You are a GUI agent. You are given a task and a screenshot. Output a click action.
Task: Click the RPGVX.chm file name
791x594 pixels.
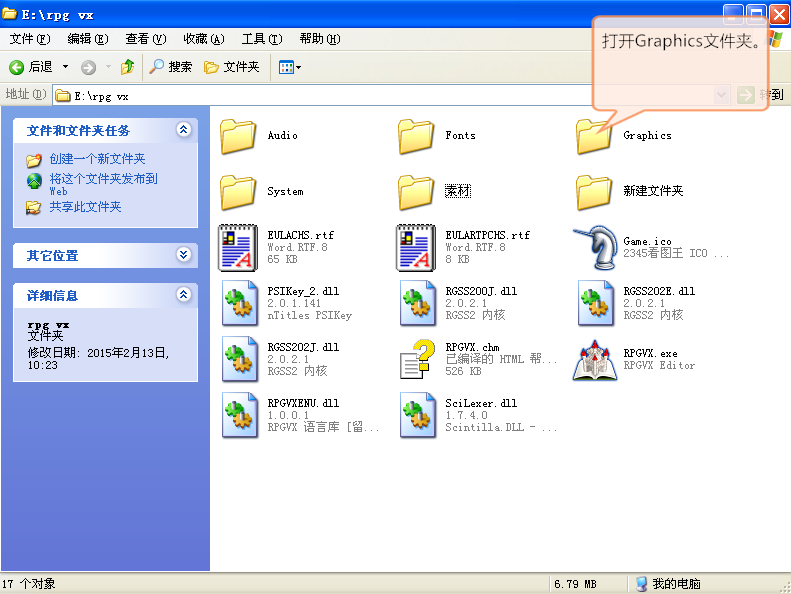[x=472, y=347]
